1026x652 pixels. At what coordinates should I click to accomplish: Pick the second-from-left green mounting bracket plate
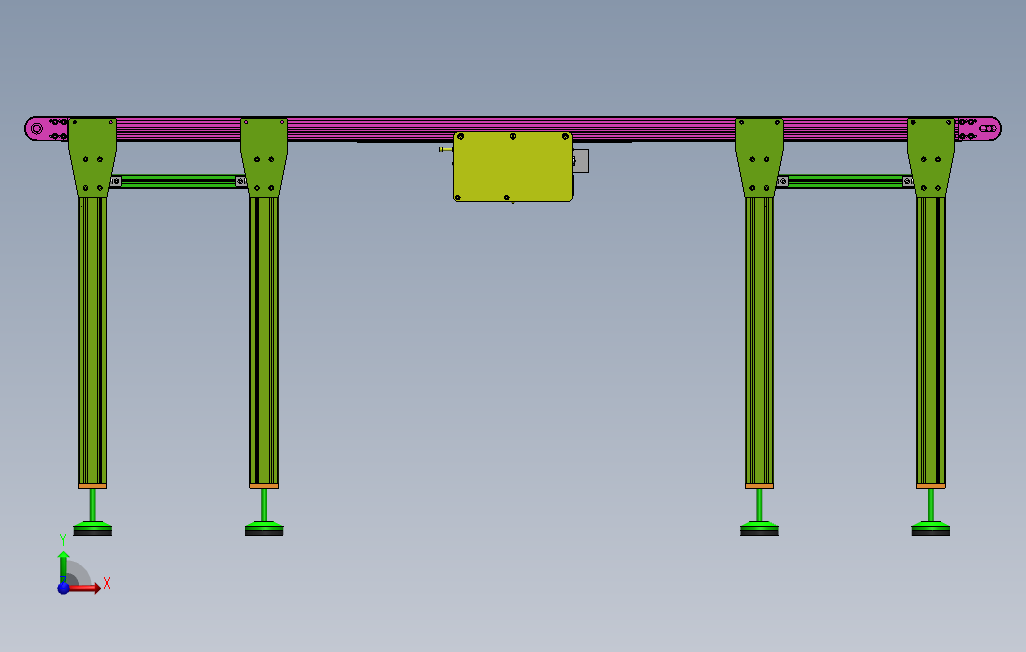[x=264, y=157]
